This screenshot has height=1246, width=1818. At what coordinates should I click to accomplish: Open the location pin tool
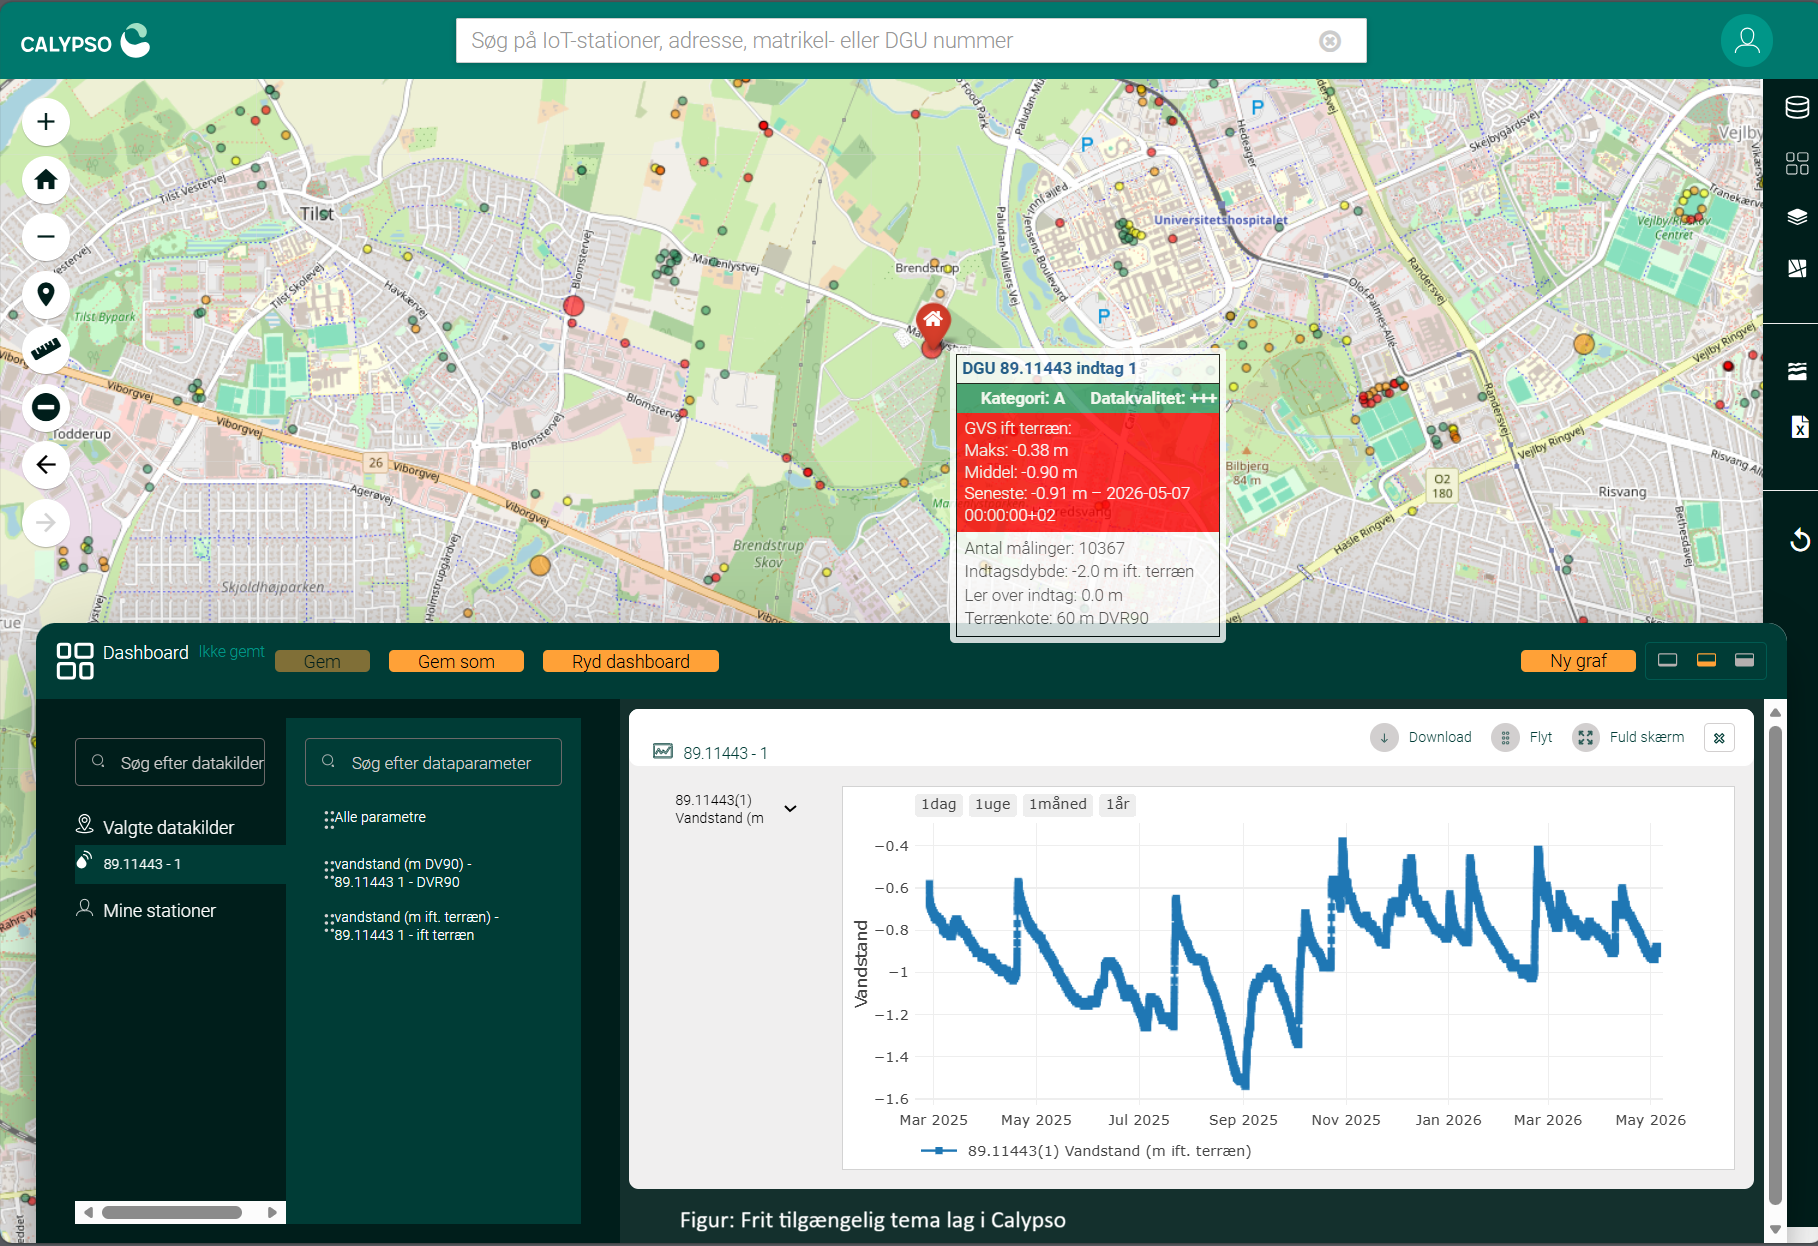pos(46,294)
